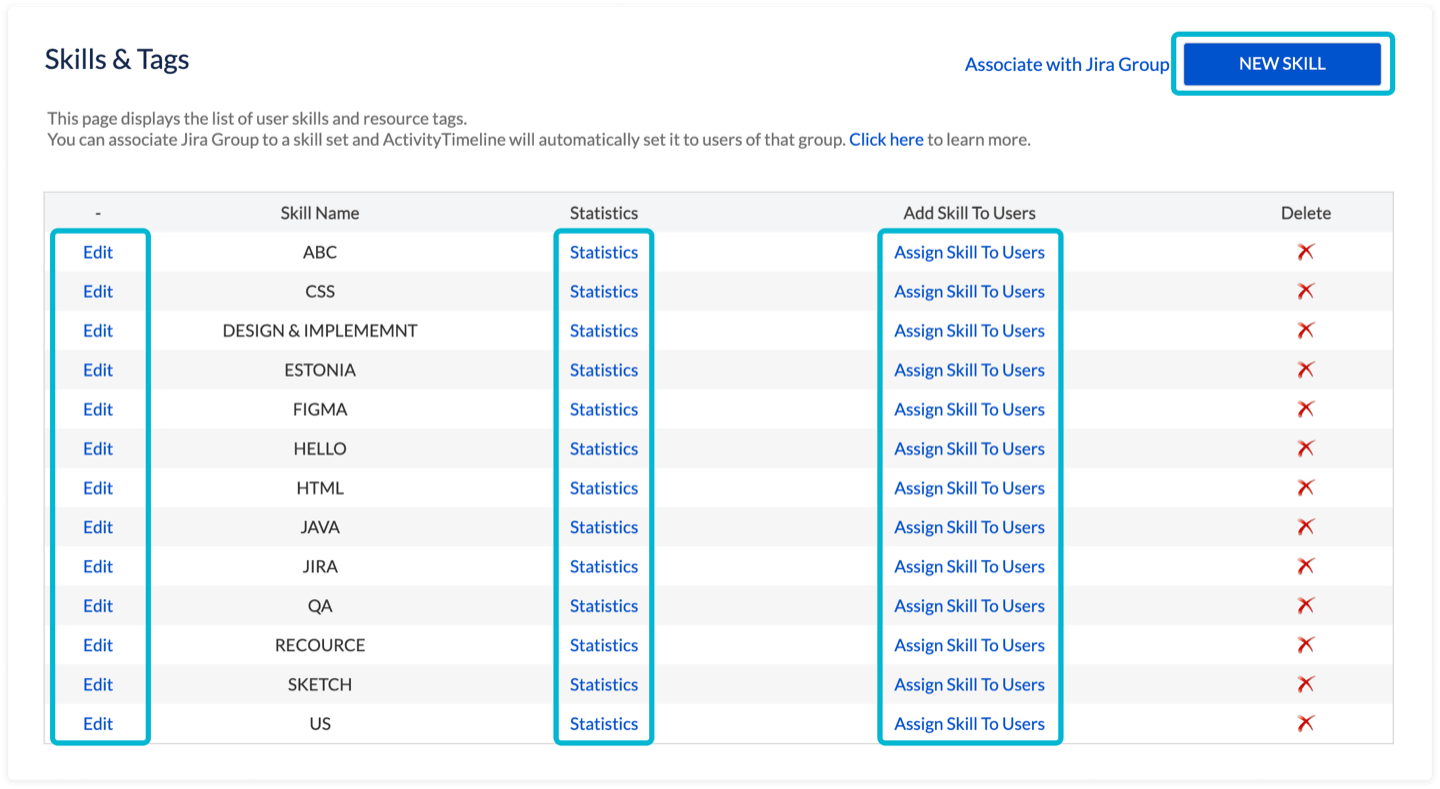Image resolution: width=1440 pixels, height=789 pixels.
Task: Follow the Click here learn more link
Action: [x=886, y=140]
